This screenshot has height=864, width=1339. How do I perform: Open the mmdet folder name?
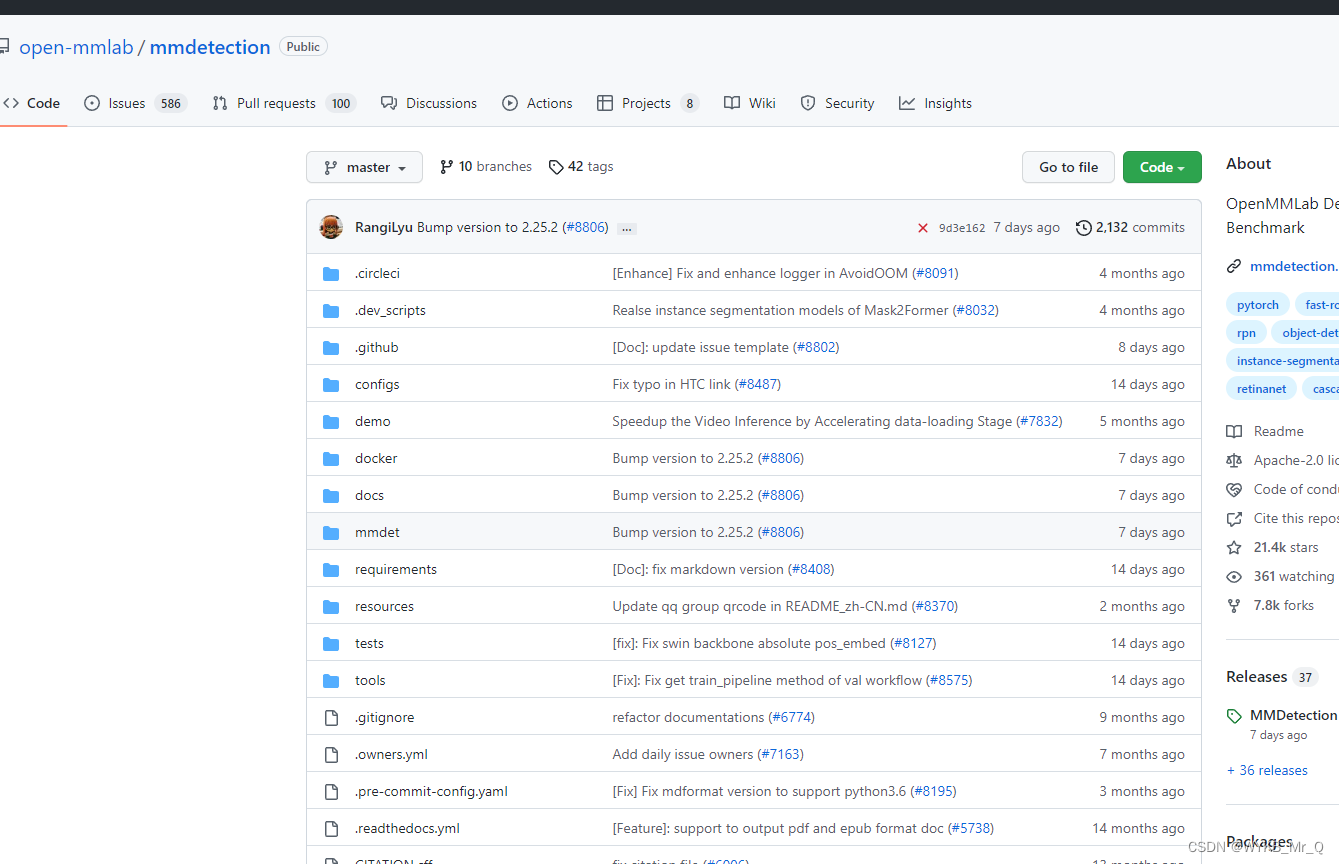coord(377,532)
